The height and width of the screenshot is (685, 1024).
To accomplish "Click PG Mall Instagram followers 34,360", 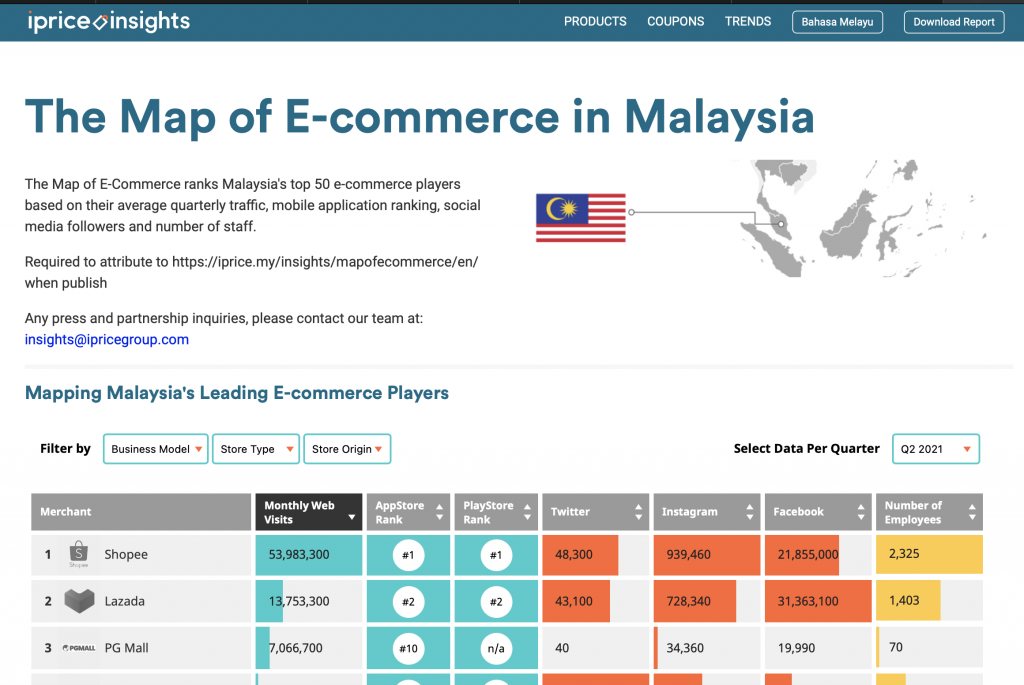I will [685, 648].
